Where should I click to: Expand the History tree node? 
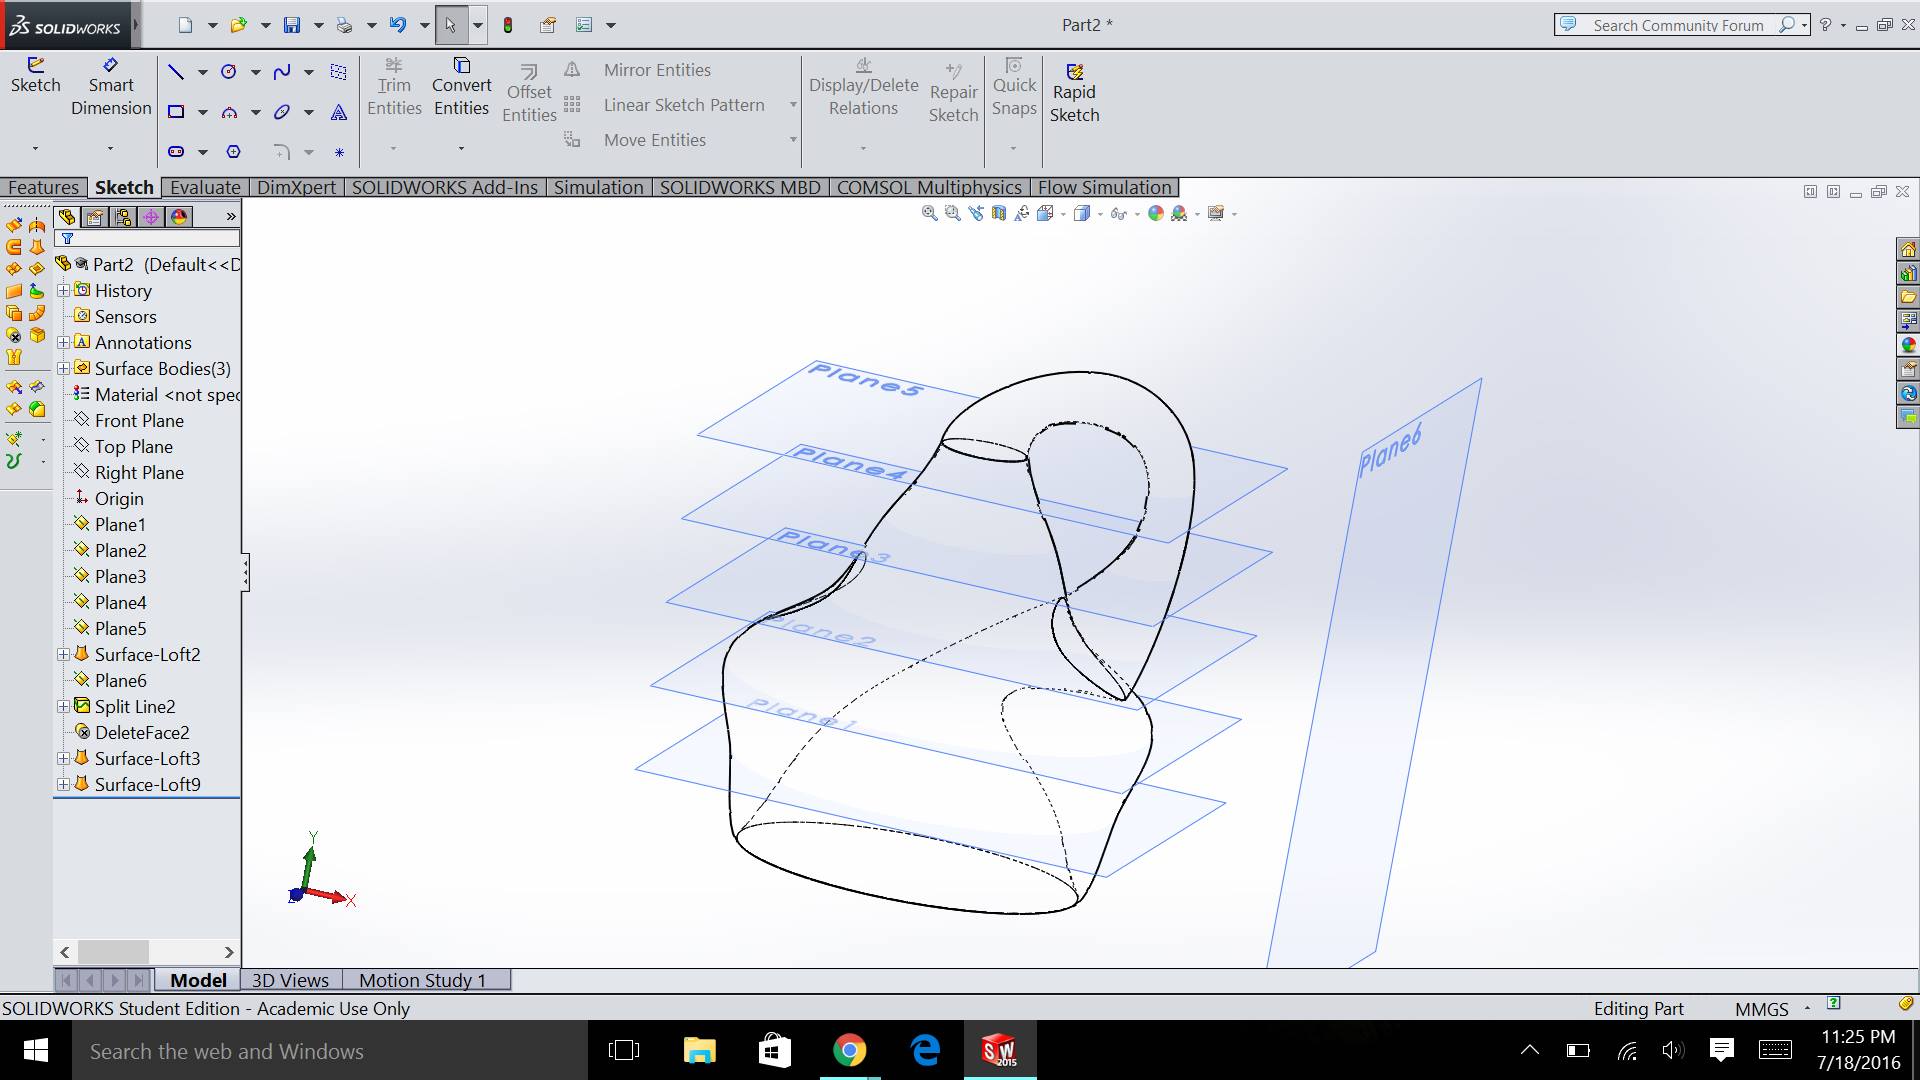pyautogui.click(x=64, y=290)
